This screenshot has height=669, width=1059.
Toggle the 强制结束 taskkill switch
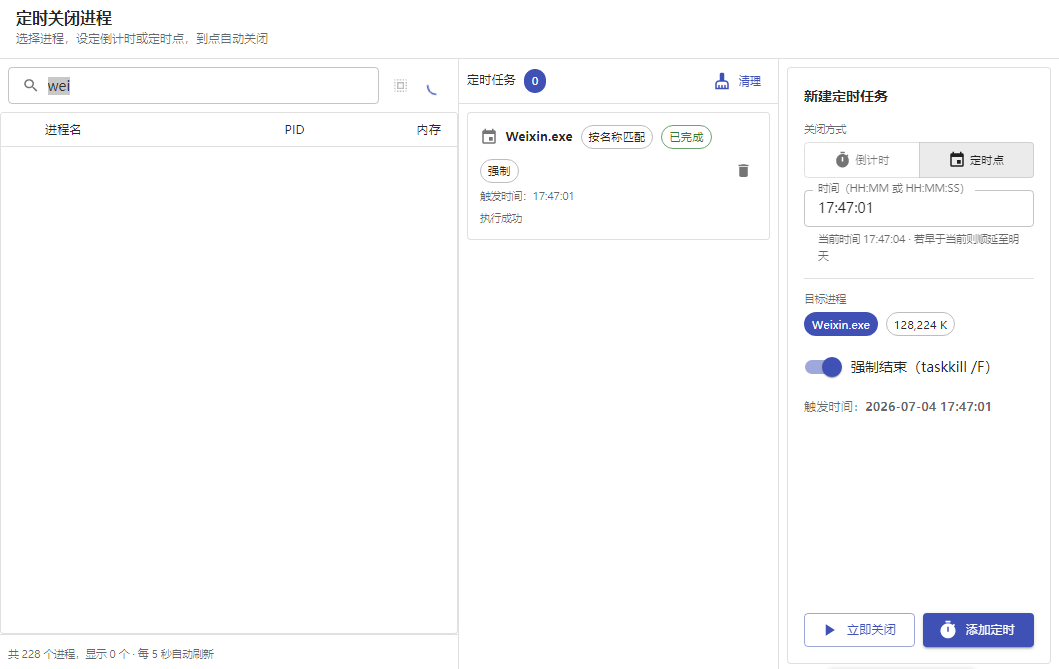coord(823,367)
